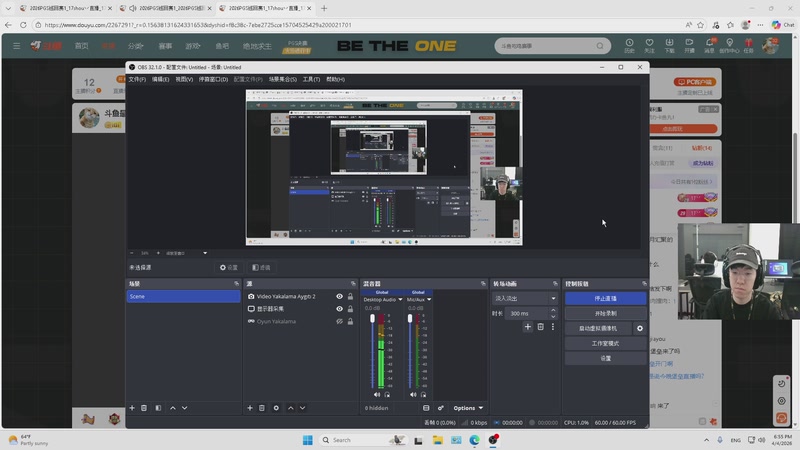Delete selected source using trash icon
This screenshot has height=450, width=800.
coord(262,408)
